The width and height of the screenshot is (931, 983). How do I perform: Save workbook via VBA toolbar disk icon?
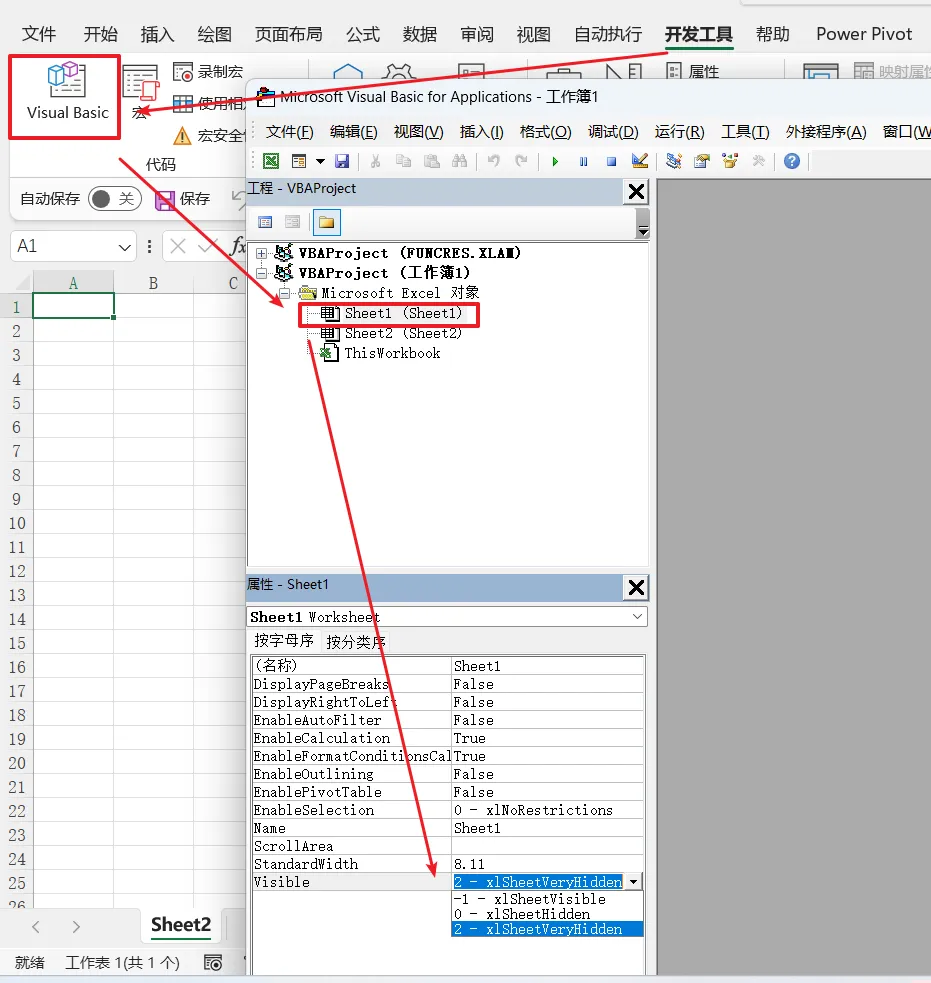tap(342, 161)
